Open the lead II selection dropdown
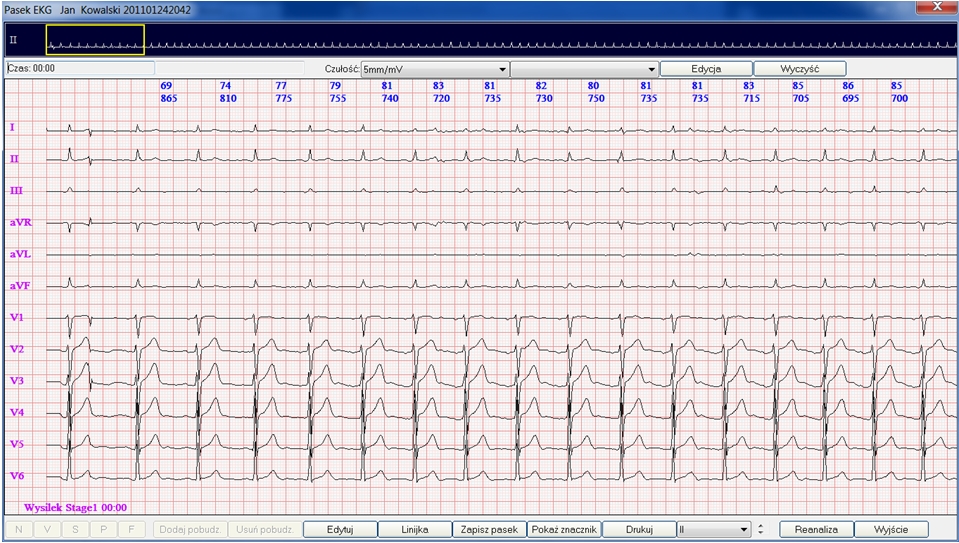The image size is (959, 543). point(713,529)
